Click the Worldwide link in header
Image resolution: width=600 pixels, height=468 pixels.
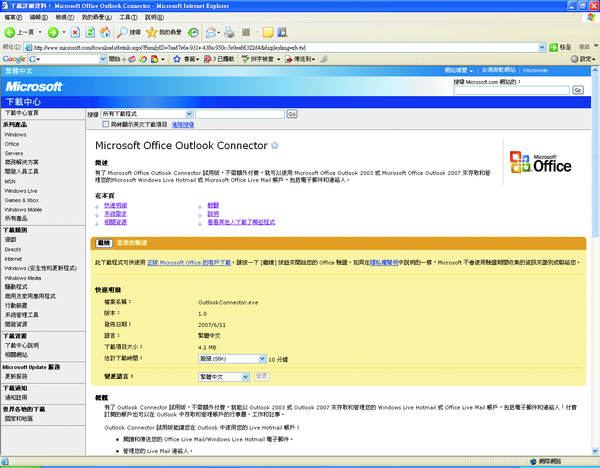pyautogui.click(x=535, y=70)
